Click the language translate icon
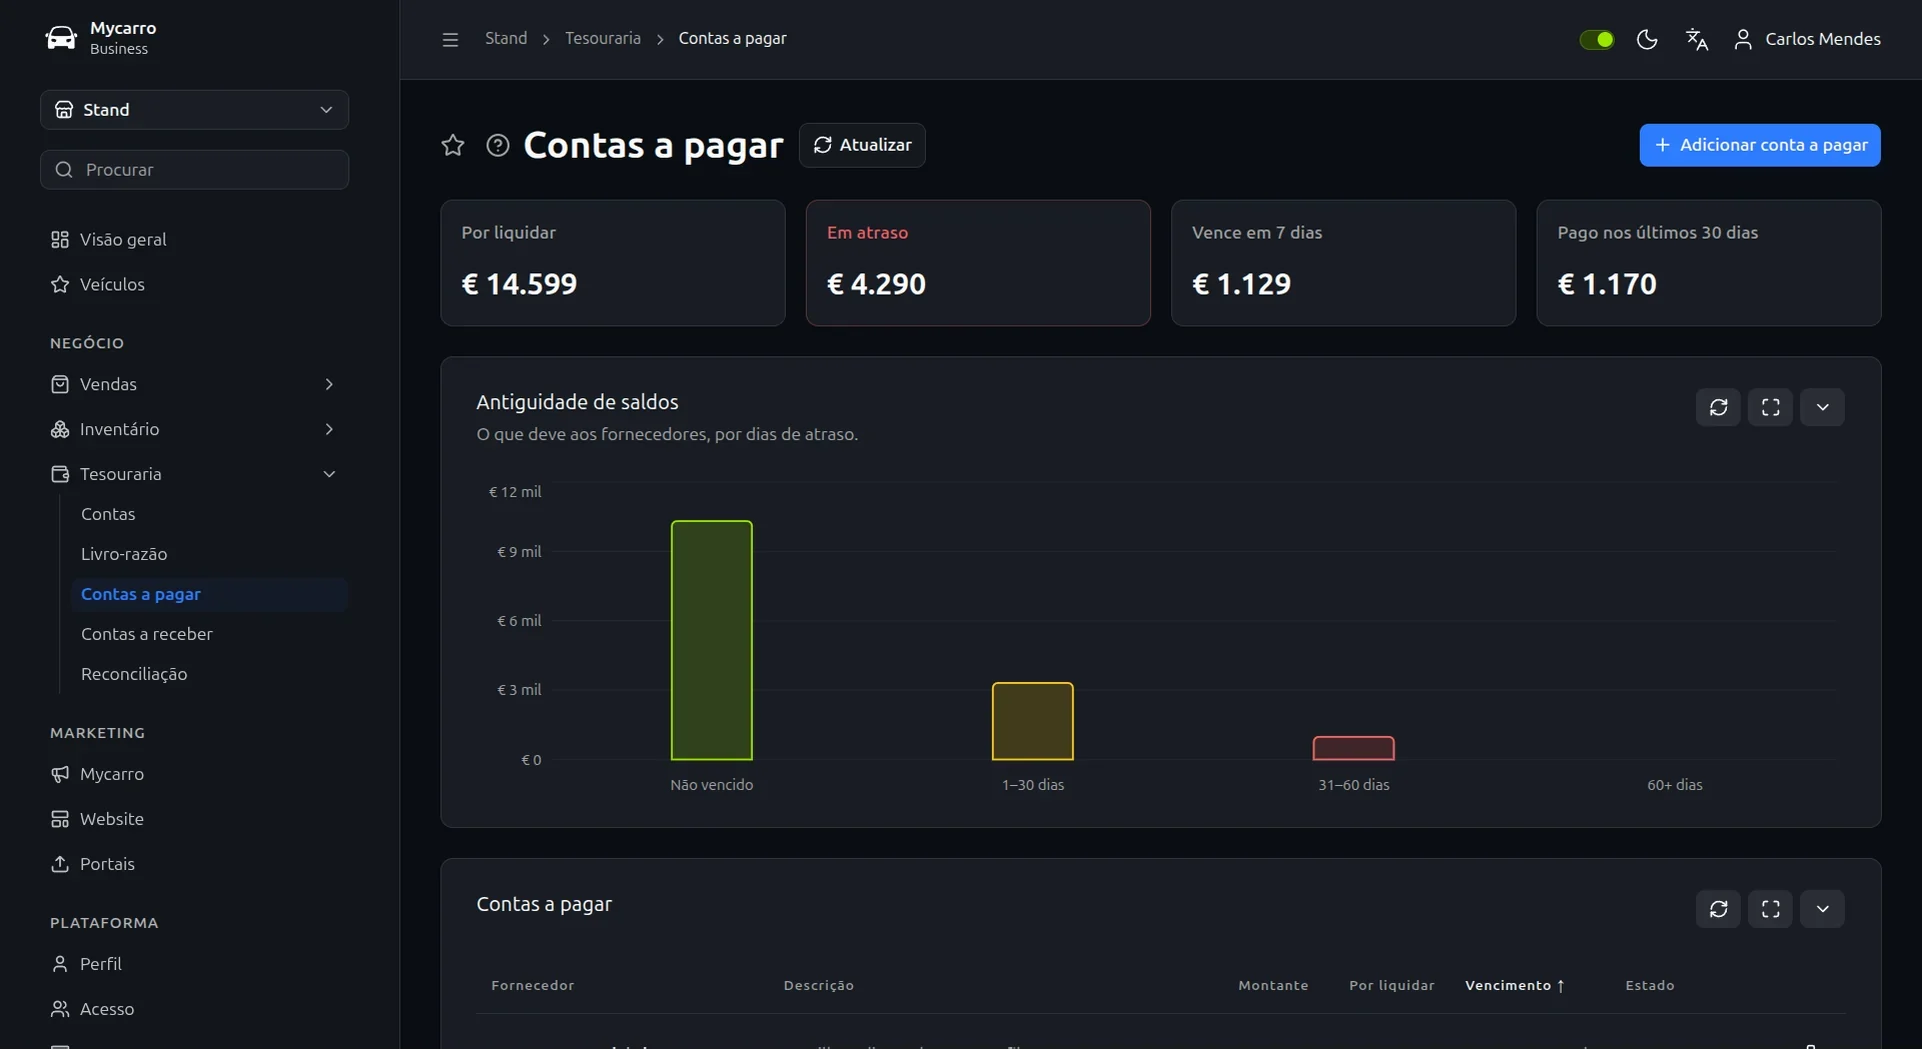Viewport: 1922px width, 1049px height. click(1697, 39)
